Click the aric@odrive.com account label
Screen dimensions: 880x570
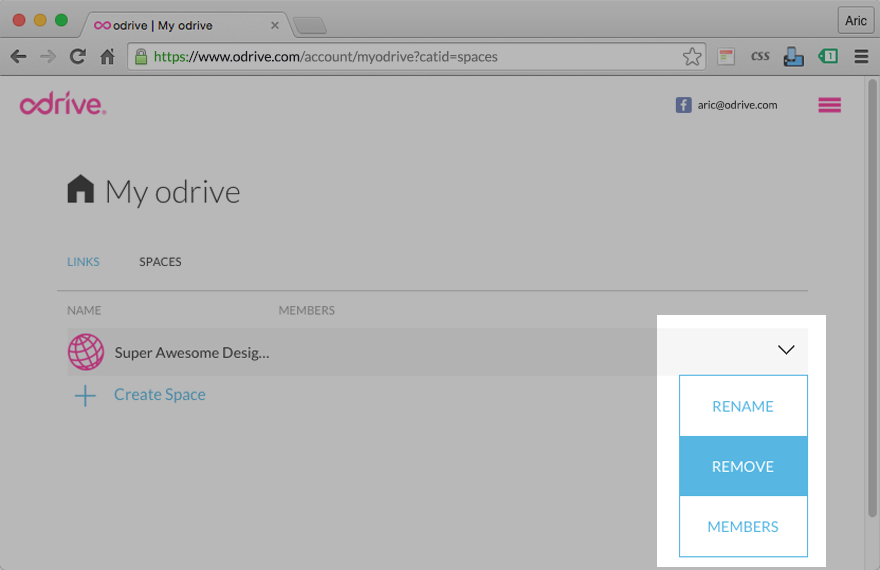pyautogui.click(x=737, y=105)
